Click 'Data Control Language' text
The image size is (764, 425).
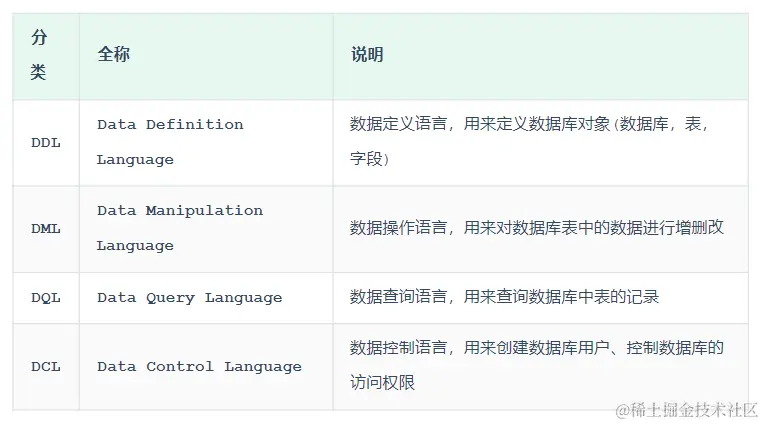[x=199, y=367]
